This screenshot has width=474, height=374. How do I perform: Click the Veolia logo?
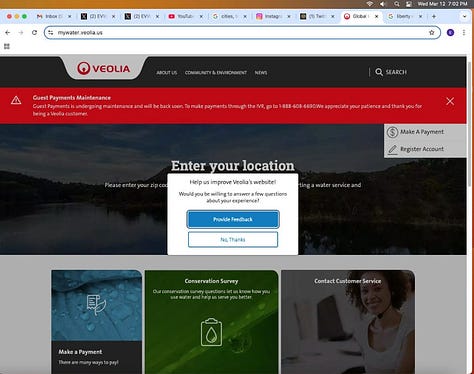104,68
